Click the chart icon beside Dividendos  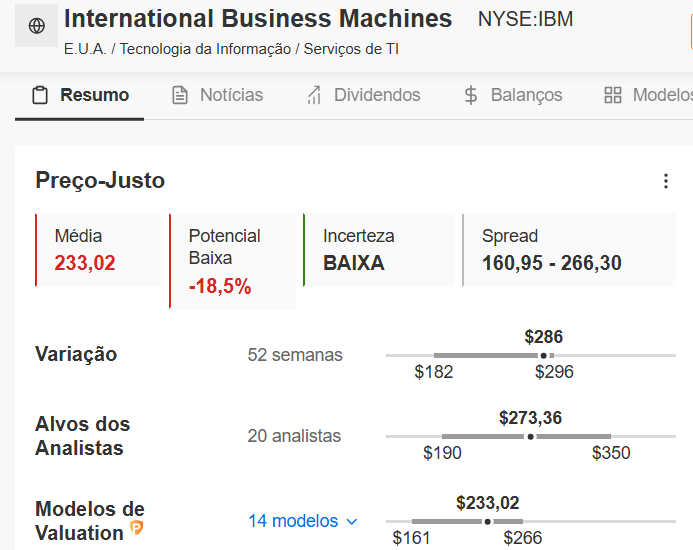click(314, 95)
